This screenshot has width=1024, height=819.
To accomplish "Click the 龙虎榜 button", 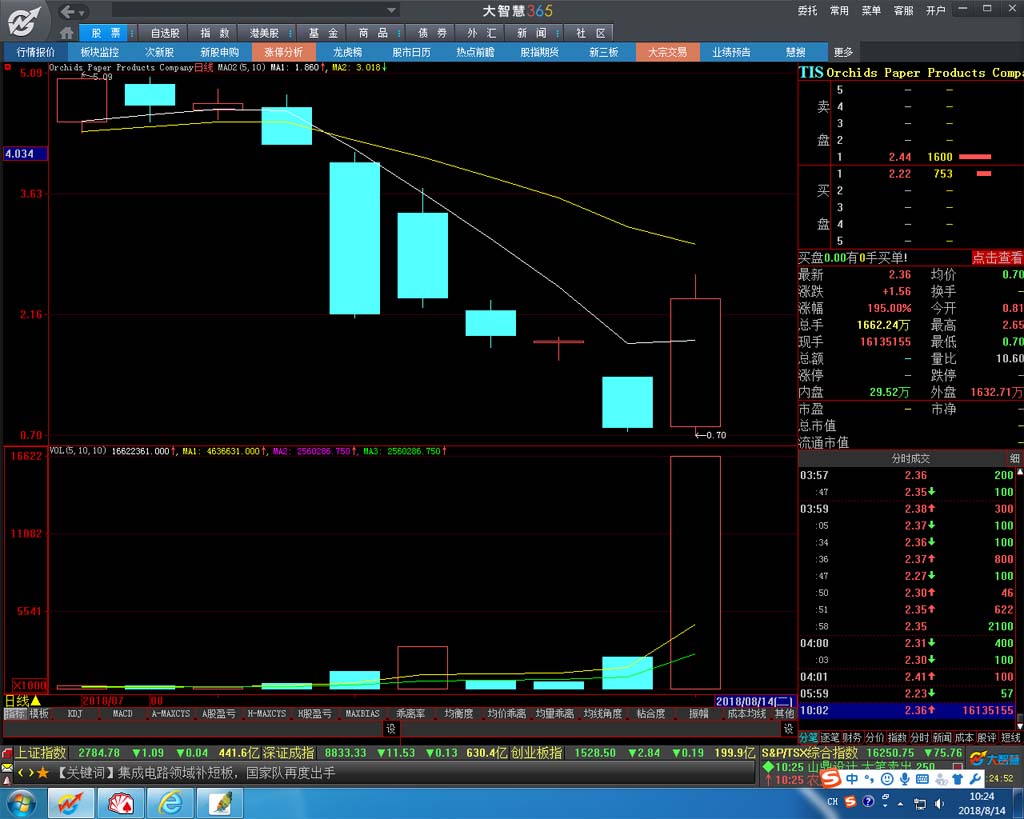I will coord(347,52).
